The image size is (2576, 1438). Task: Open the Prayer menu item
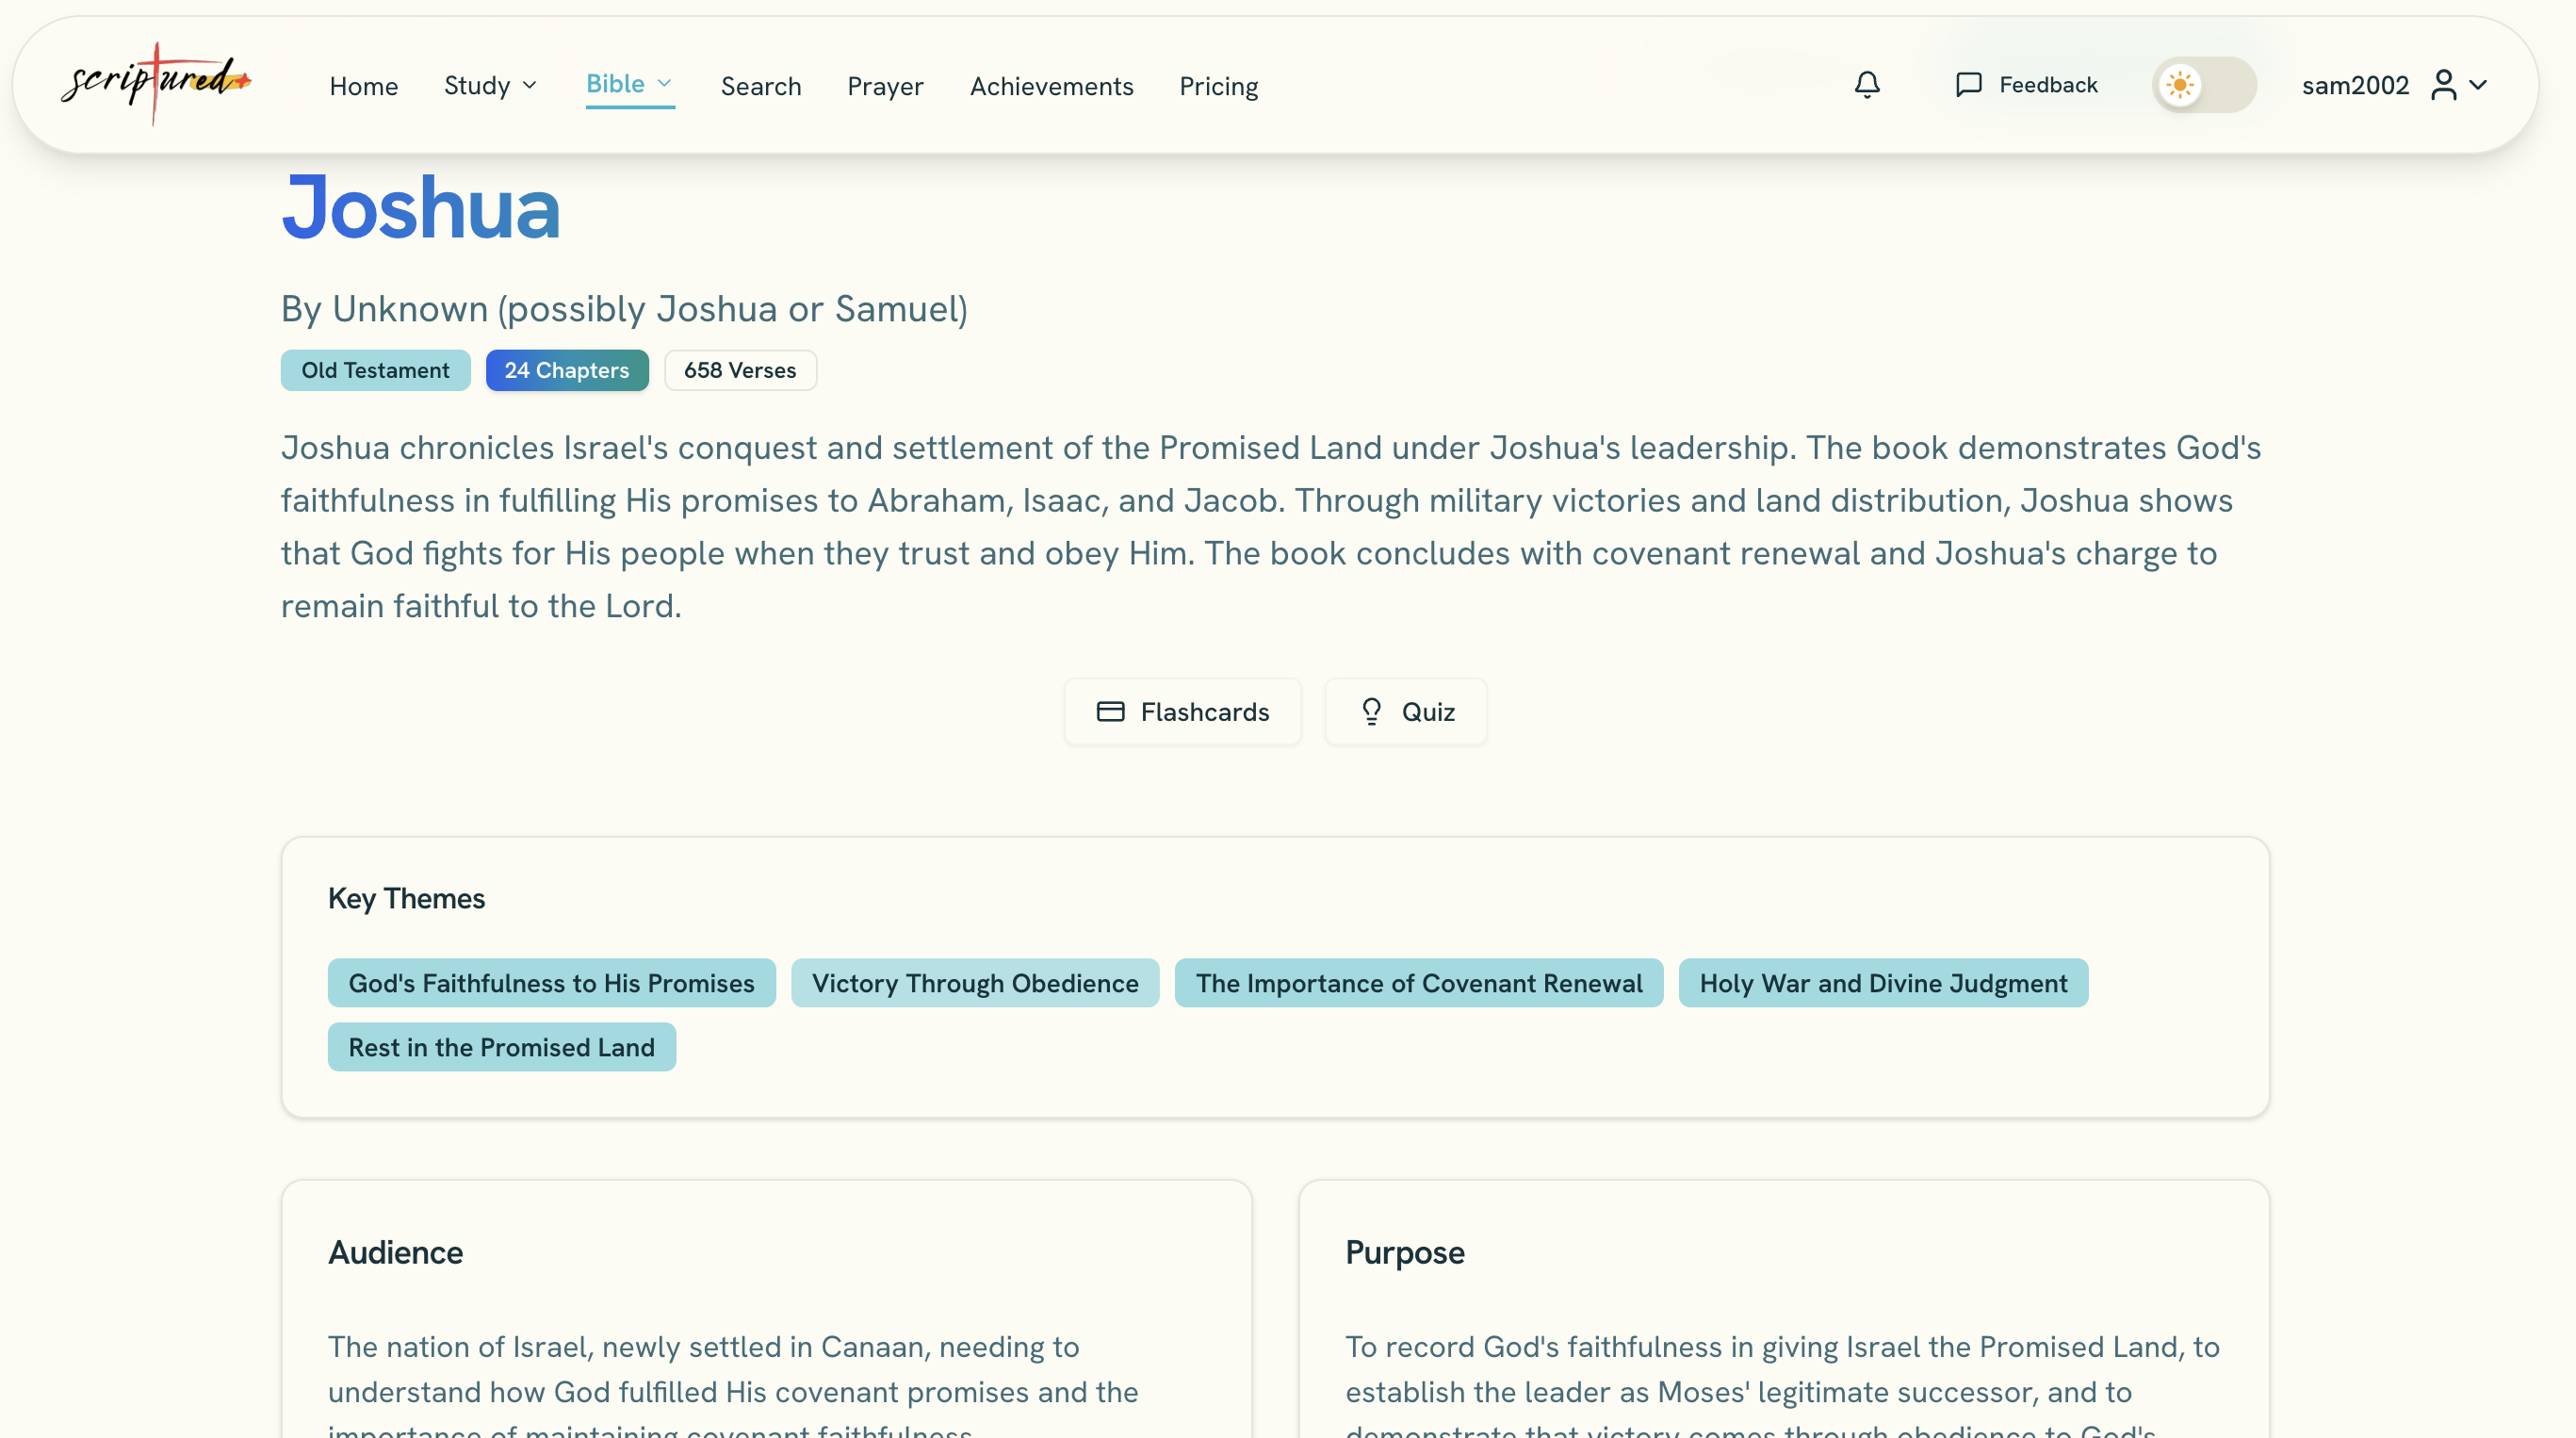click(x=885, y=86)
